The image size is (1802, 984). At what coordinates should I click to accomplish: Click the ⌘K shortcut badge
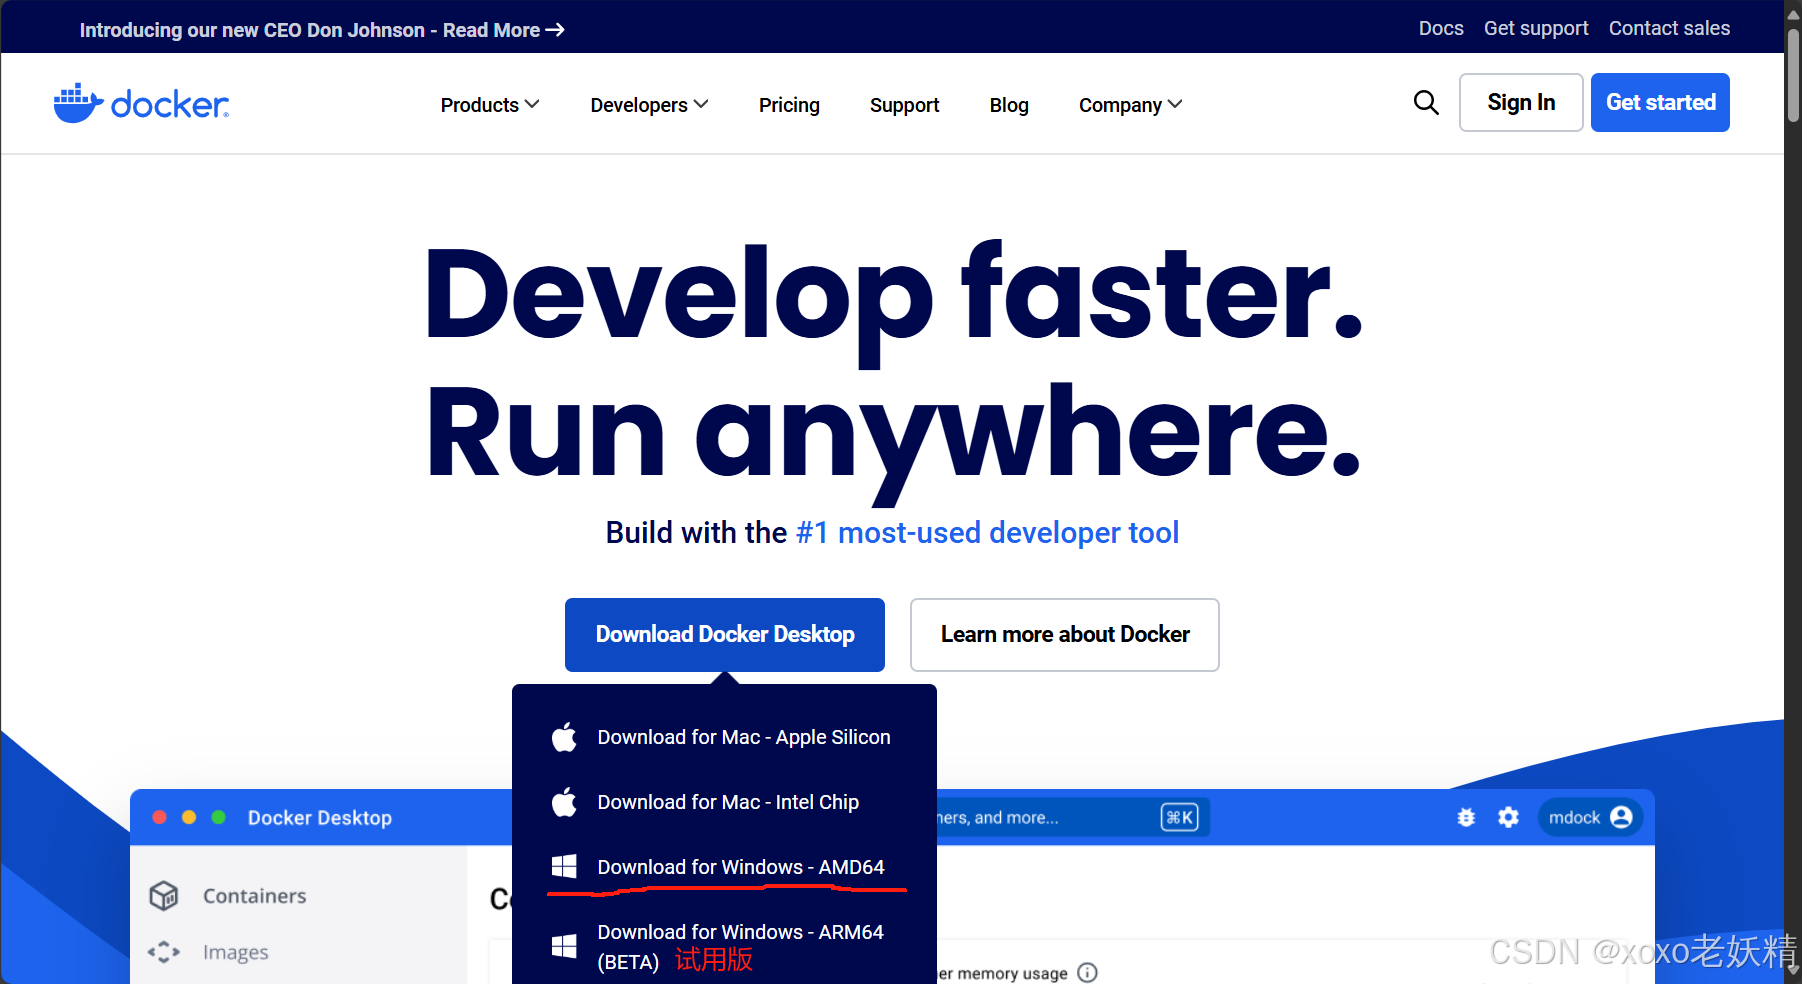click(x=1180, y=817)
